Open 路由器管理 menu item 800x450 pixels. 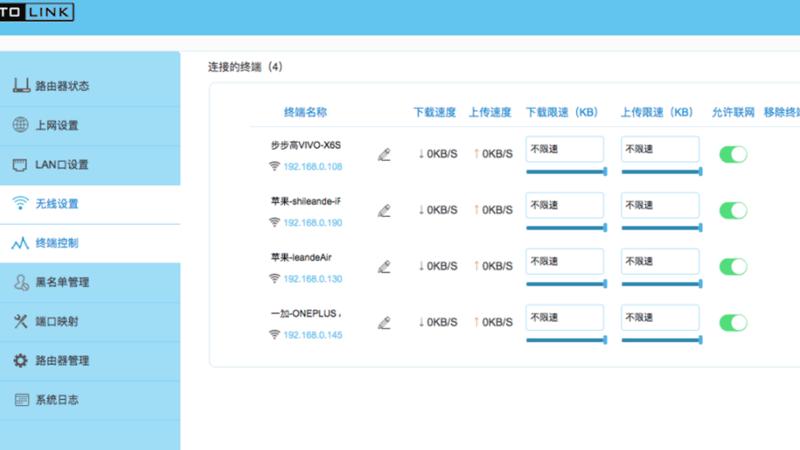90,361
